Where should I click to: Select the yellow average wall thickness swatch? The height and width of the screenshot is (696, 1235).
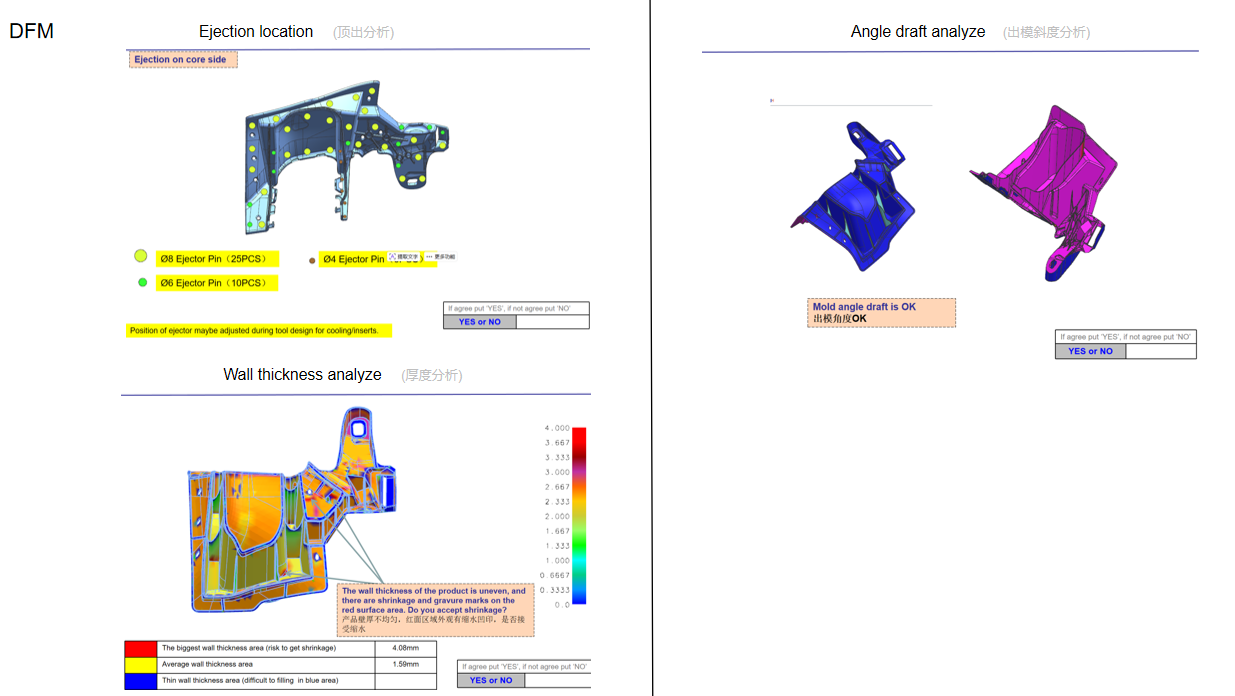[141, 664]
